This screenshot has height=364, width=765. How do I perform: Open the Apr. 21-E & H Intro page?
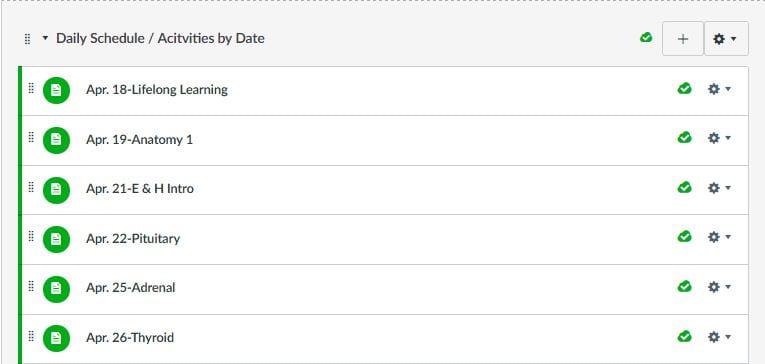click(140, 189)
